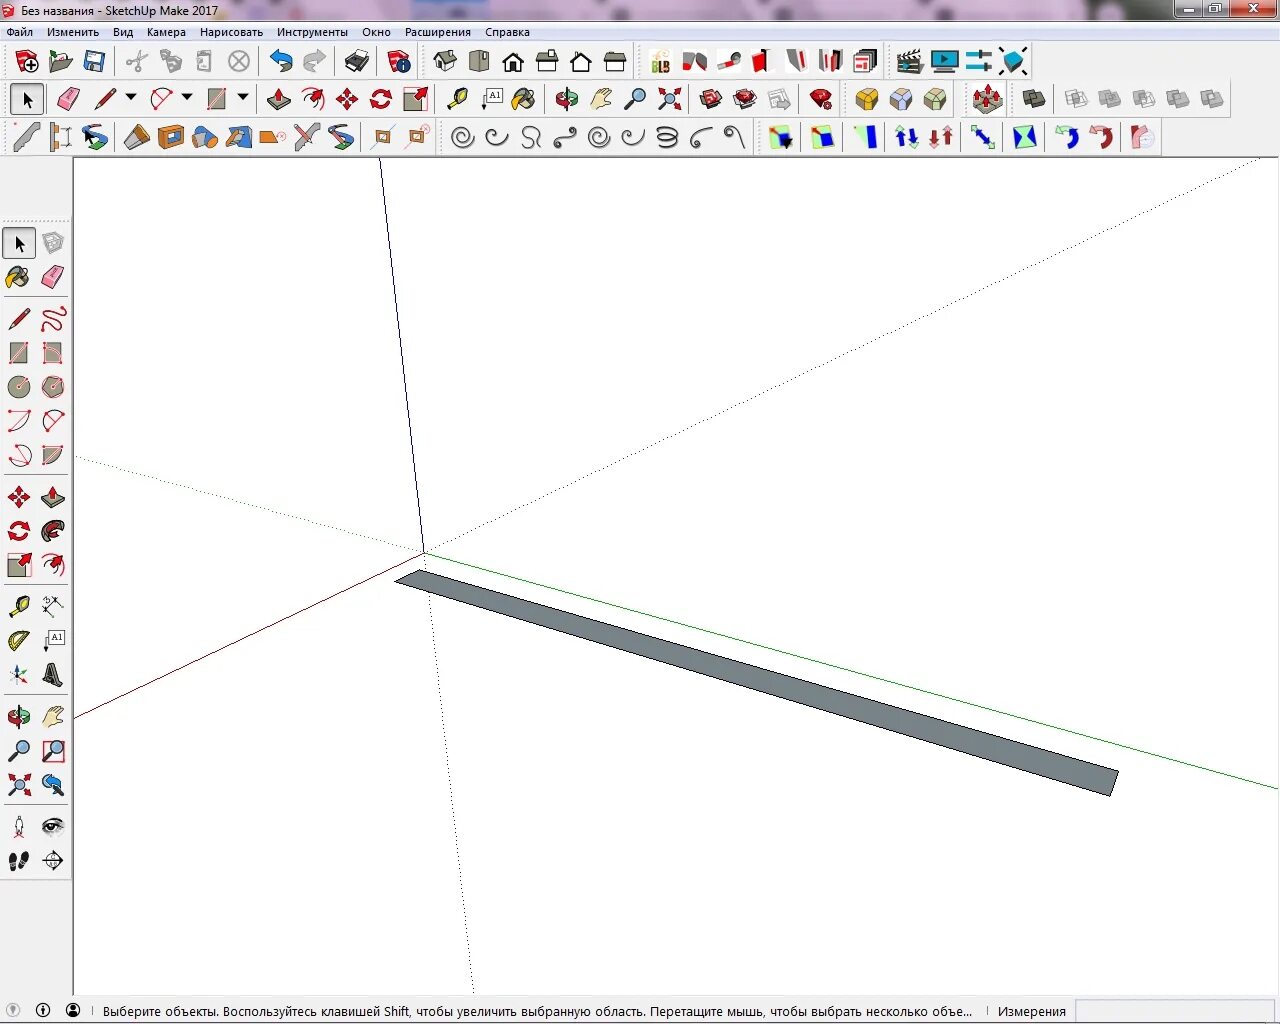The height and width of the screenshot is (1024, 1280).
Task: Click the Измерения measurements input box
Action: coord(1175,1011)
